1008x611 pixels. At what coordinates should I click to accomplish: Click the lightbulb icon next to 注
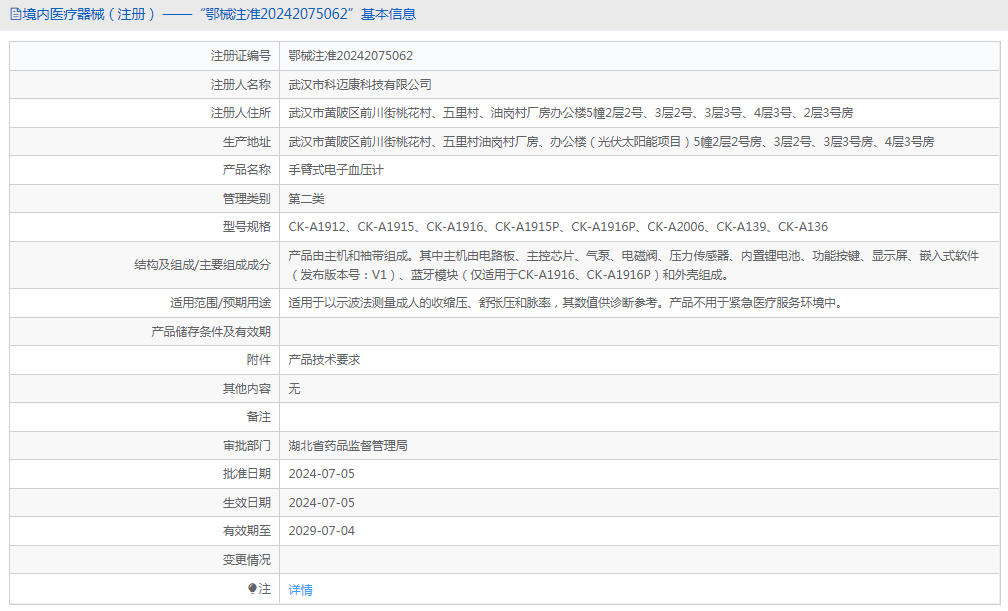[x=252, y=588]
